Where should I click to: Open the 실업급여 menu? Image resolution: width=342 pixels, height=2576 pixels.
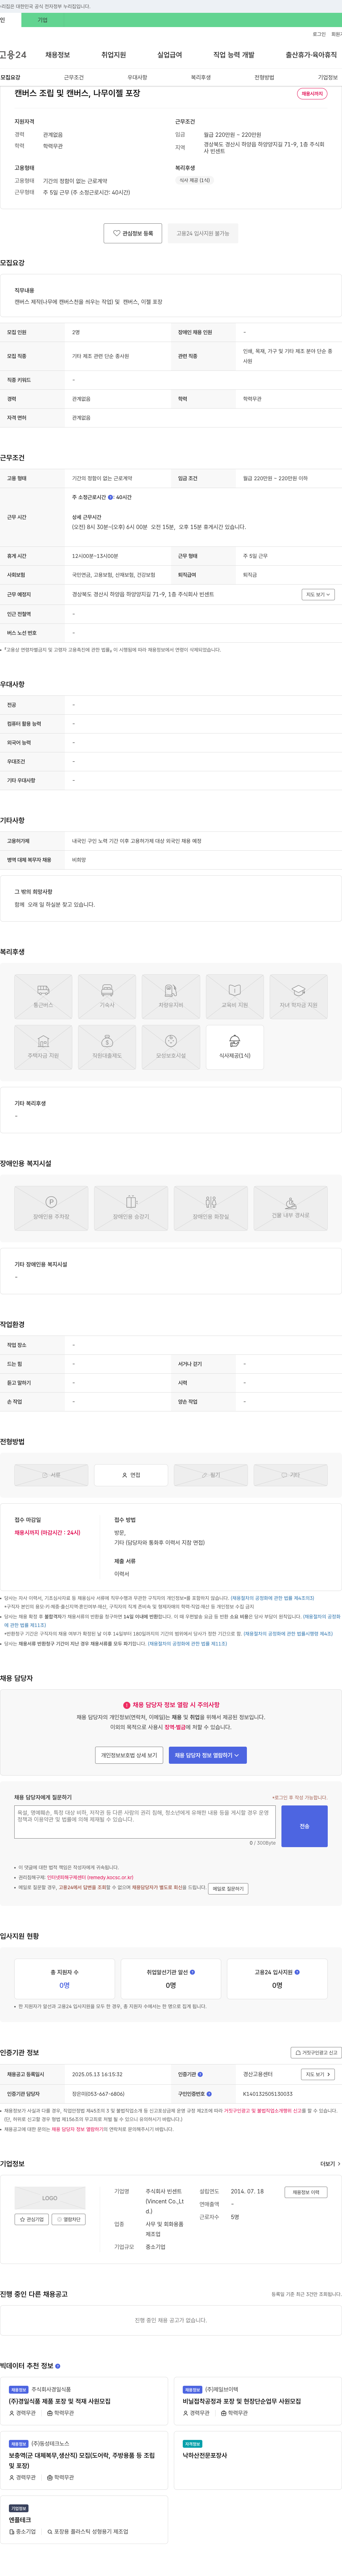pos(170,55)
